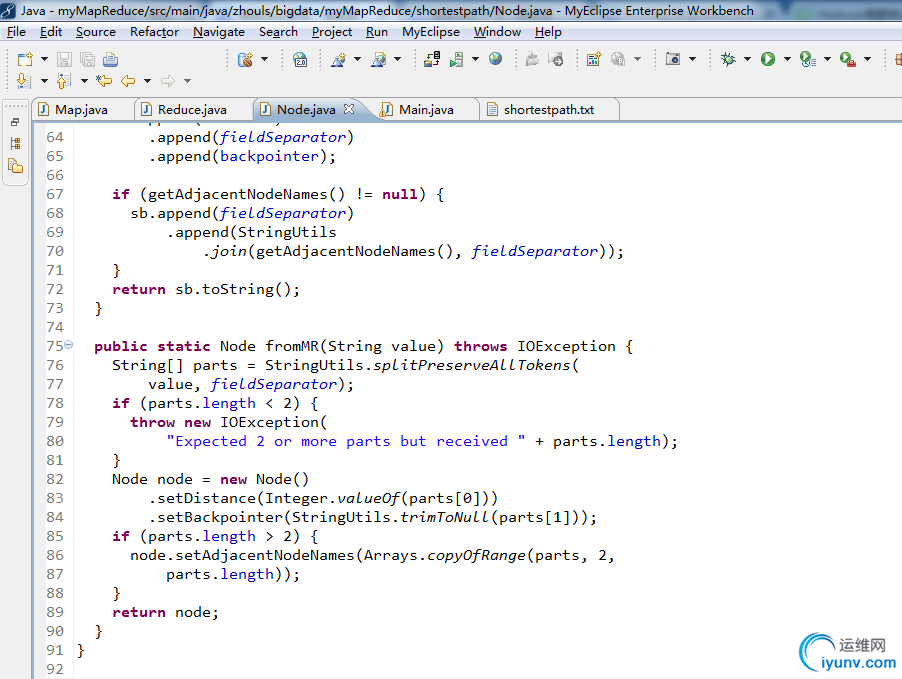
Task: Click the run/stop server icon
Action: 457,59
